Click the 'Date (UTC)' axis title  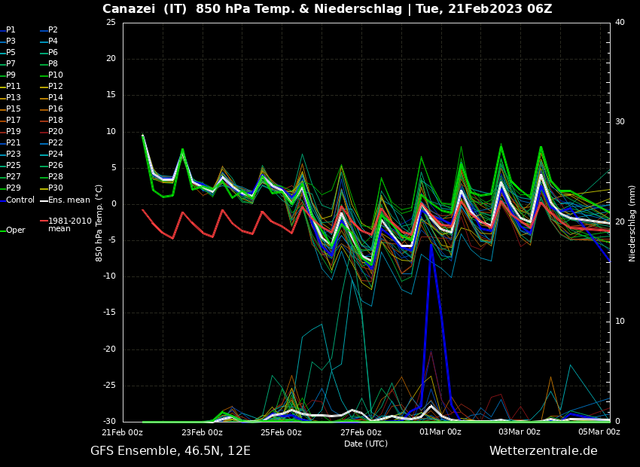pyautogui.click(x=366, y=444)
